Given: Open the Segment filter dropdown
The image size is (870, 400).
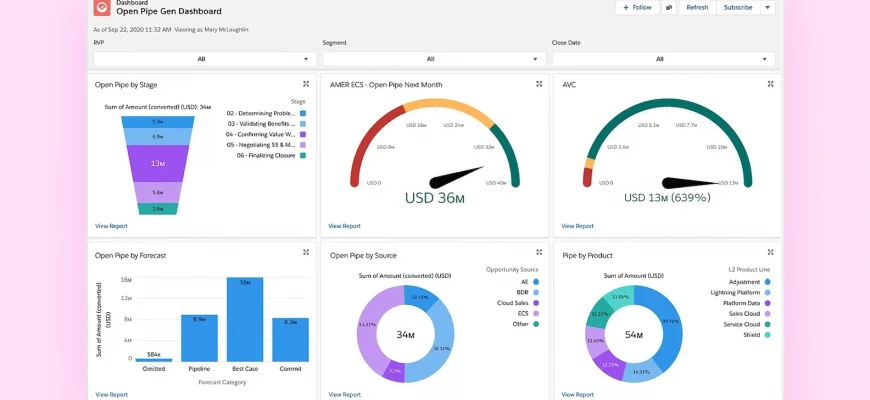Looking at the screenshot, I should pos(433,59).
